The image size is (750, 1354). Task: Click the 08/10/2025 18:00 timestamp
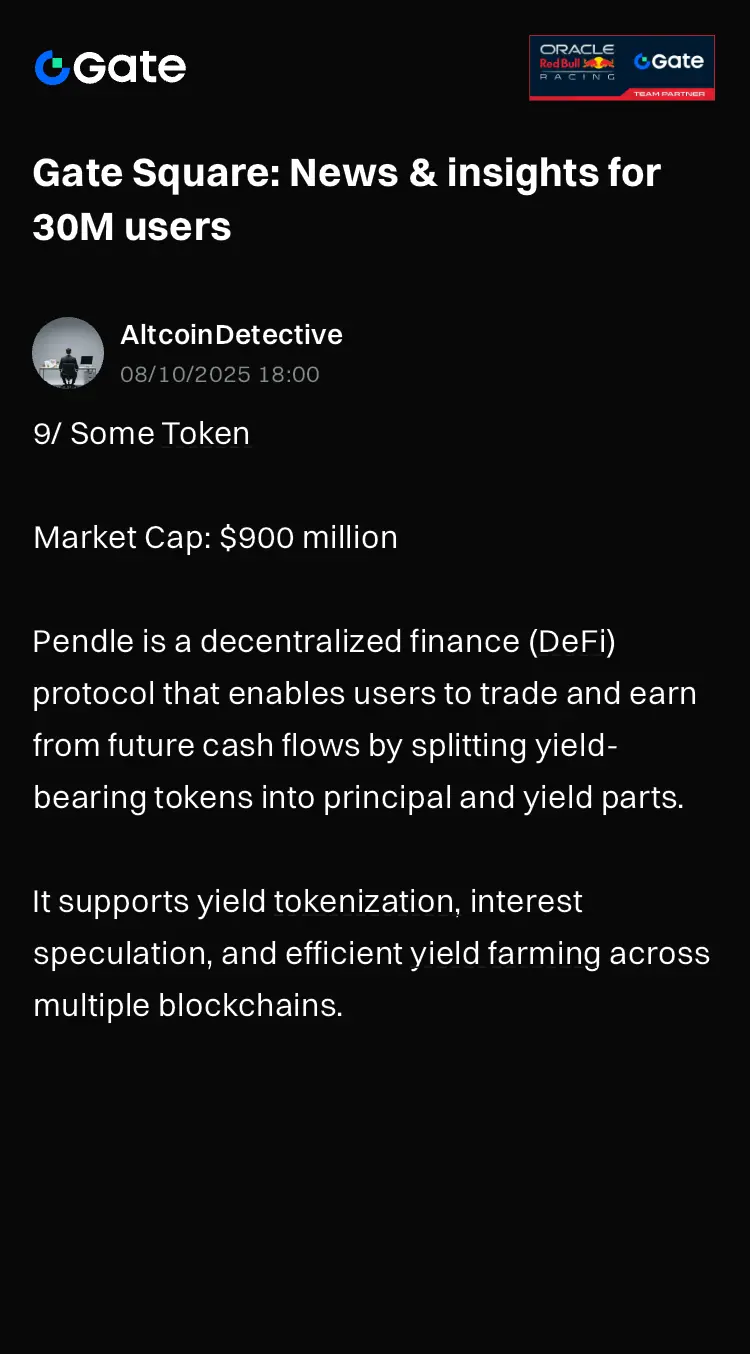coord(220,375)
